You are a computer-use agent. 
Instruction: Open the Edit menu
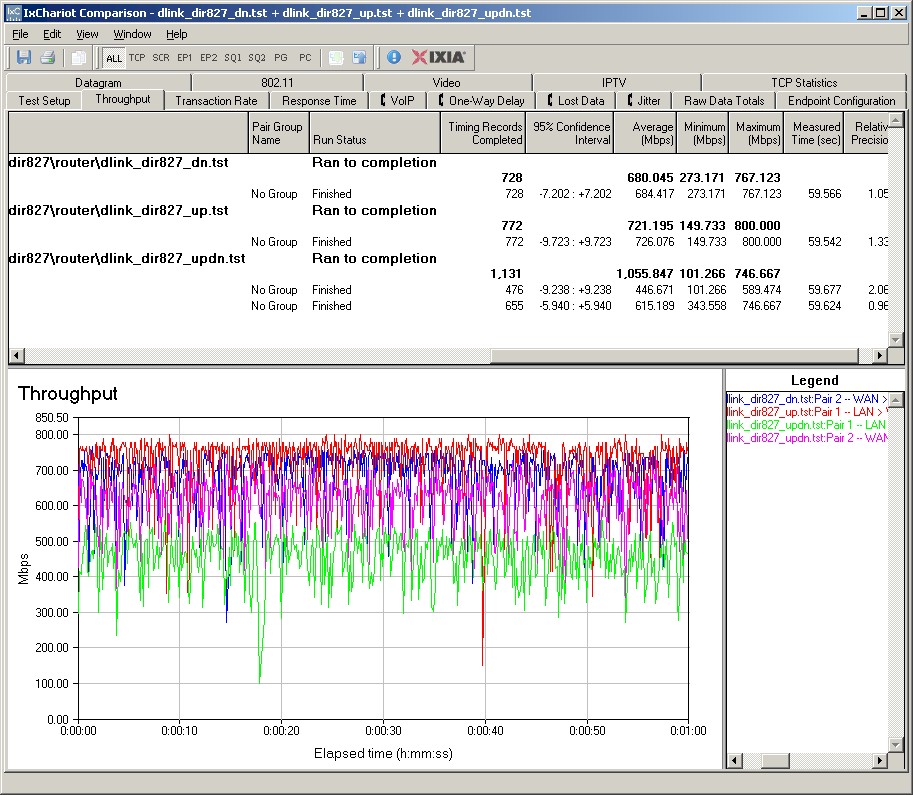[x=52, y=34]
